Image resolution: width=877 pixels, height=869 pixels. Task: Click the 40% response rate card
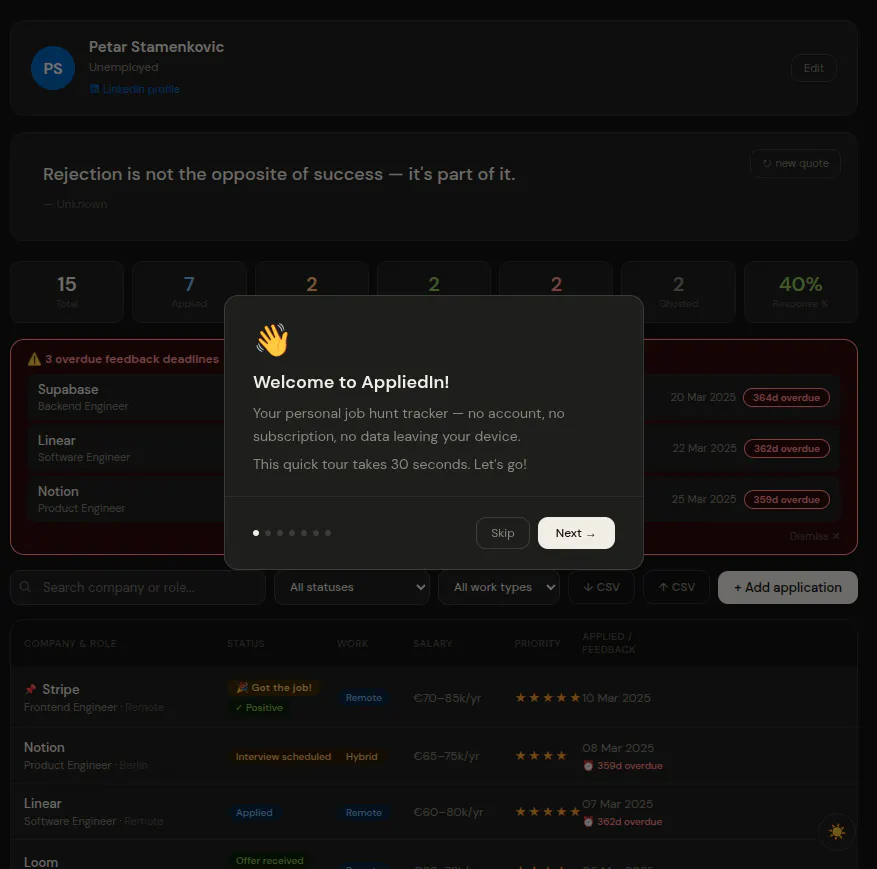point(800,292)
